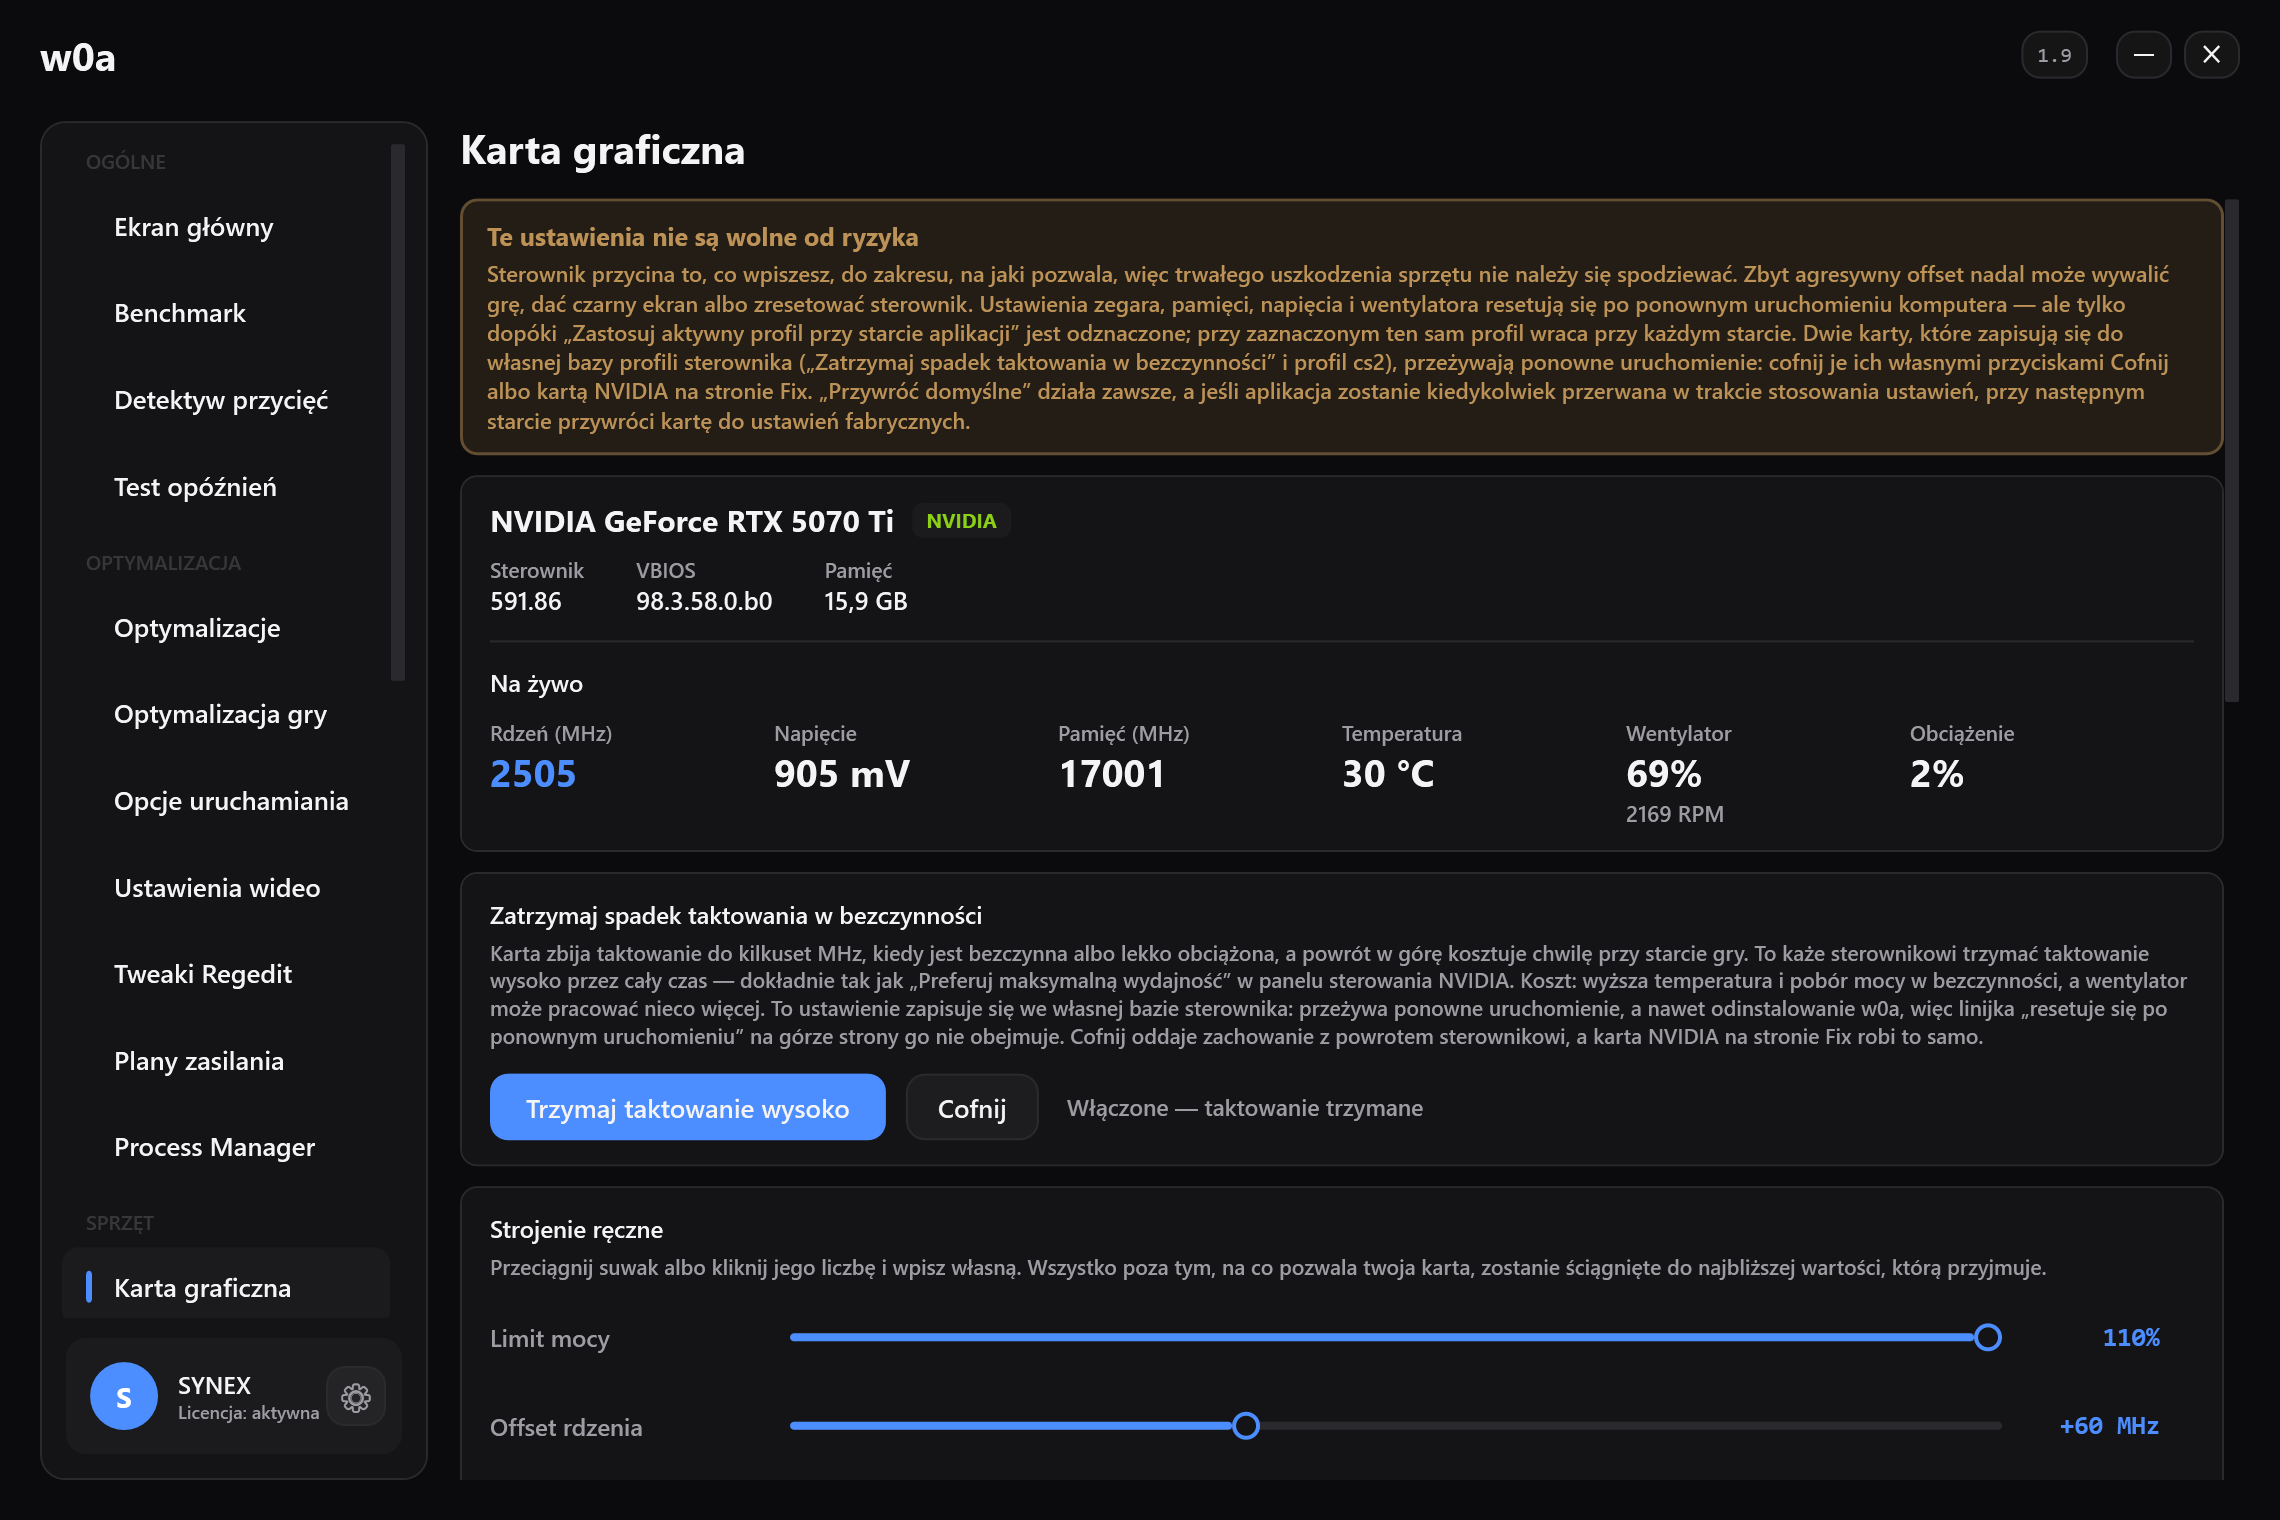Open Optymalizacje sidebar item
Image resolution: width=2280 pixels, height=1520 pixels.
226,628
